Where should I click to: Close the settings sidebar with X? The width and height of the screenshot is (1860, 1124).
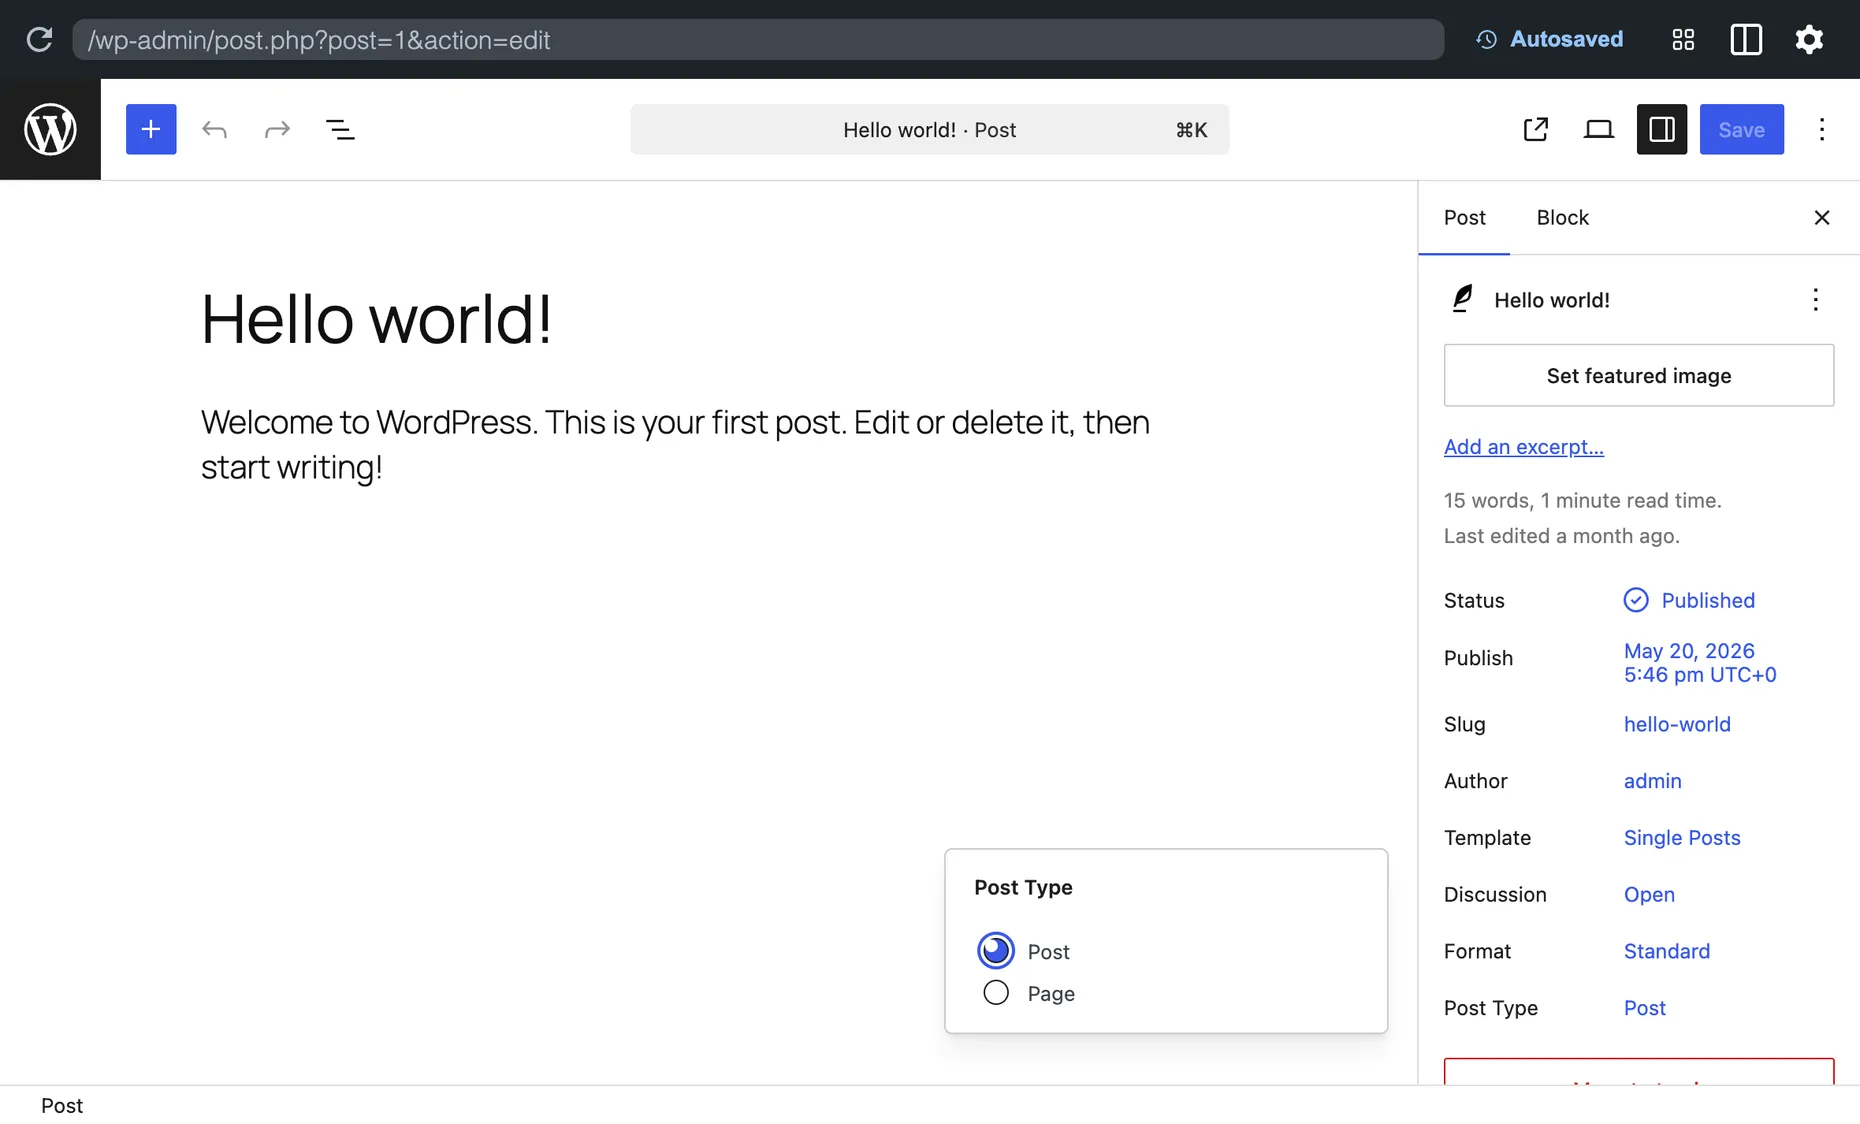(1822, 217)
